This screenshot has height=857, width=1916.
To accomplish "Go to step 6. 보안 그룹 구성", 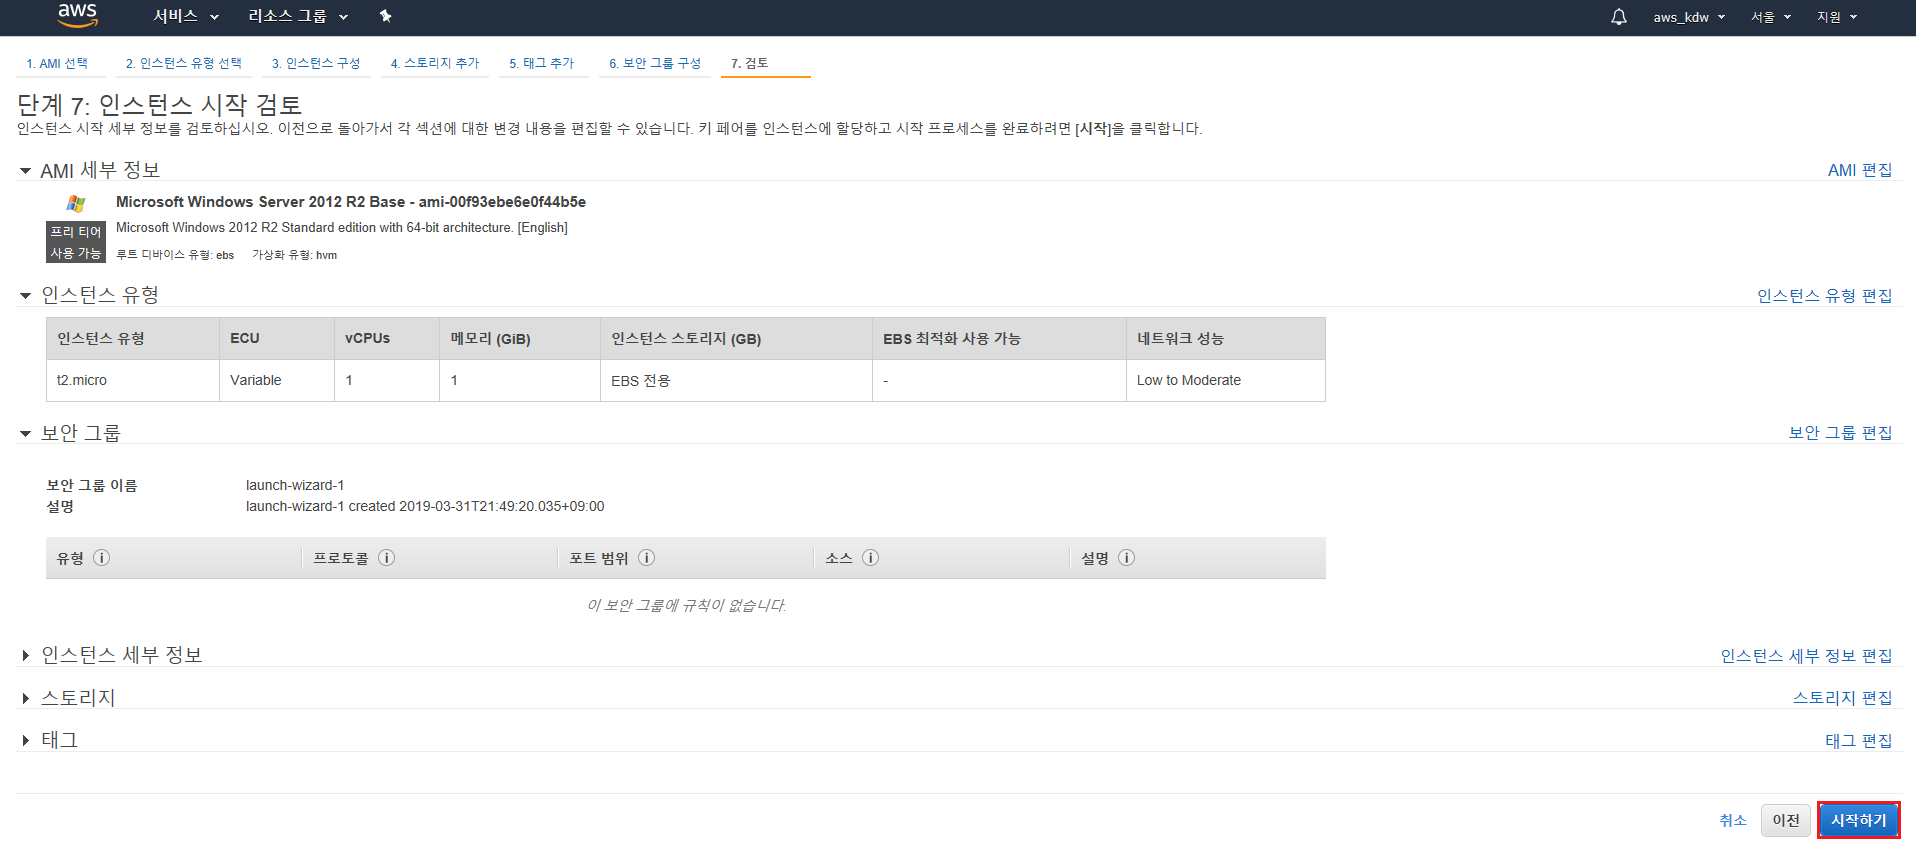I will point(655,63).
